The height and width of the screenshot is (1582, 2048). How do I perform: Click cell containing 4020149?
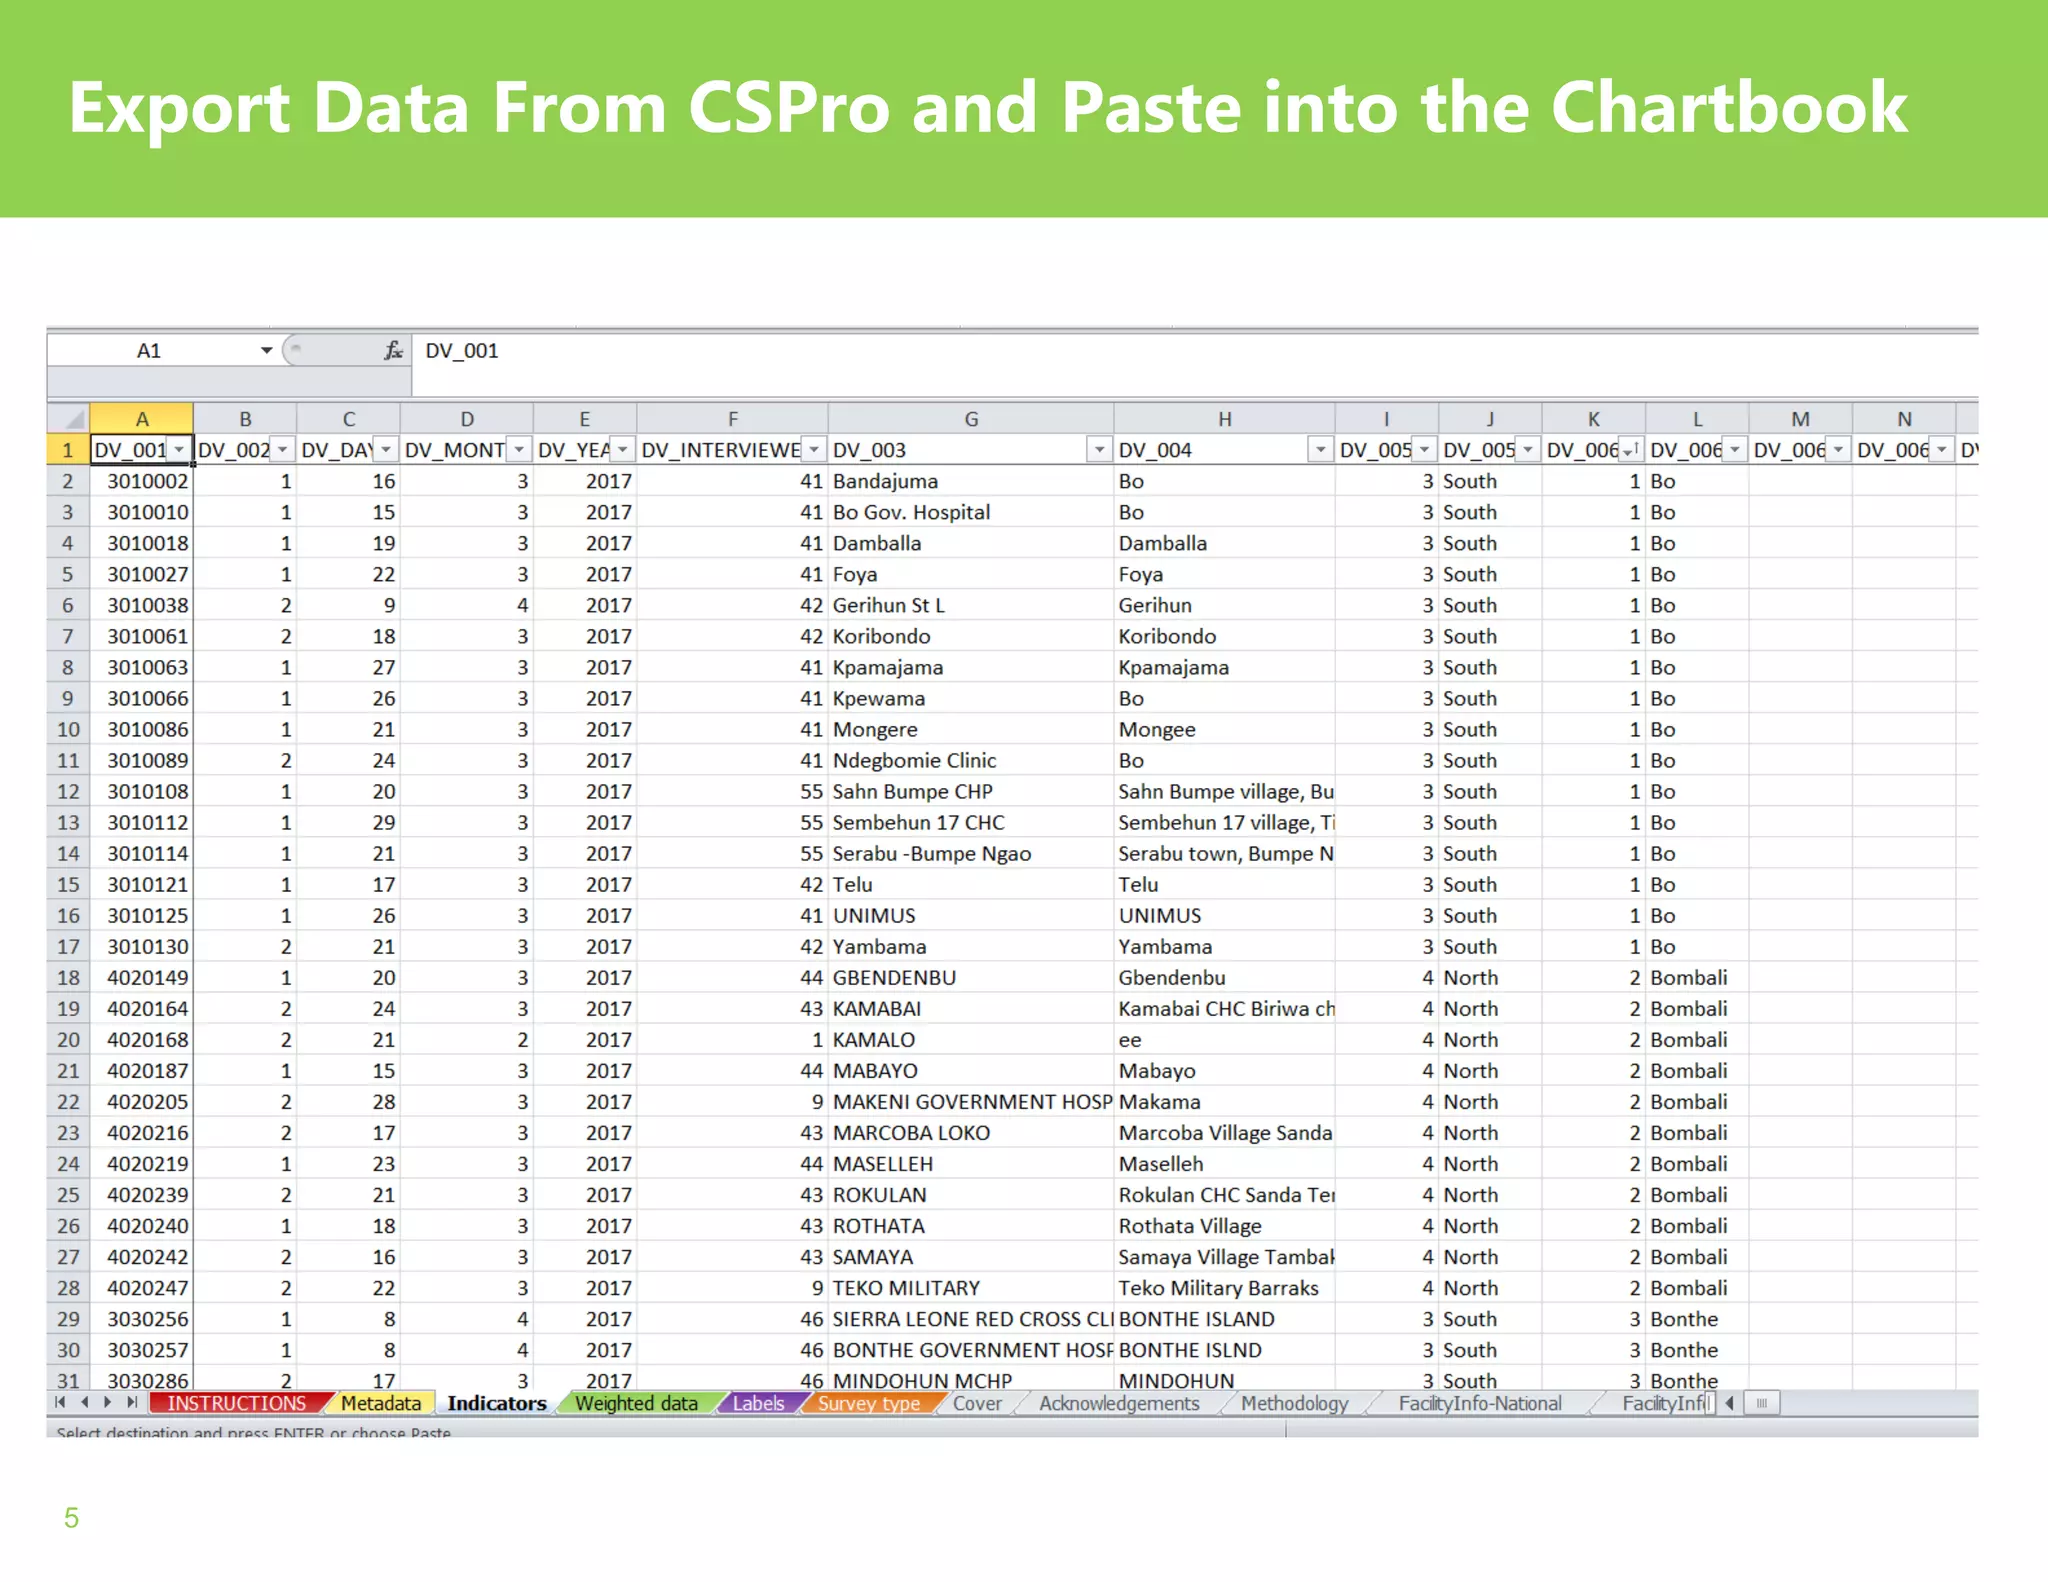(142, 977)
